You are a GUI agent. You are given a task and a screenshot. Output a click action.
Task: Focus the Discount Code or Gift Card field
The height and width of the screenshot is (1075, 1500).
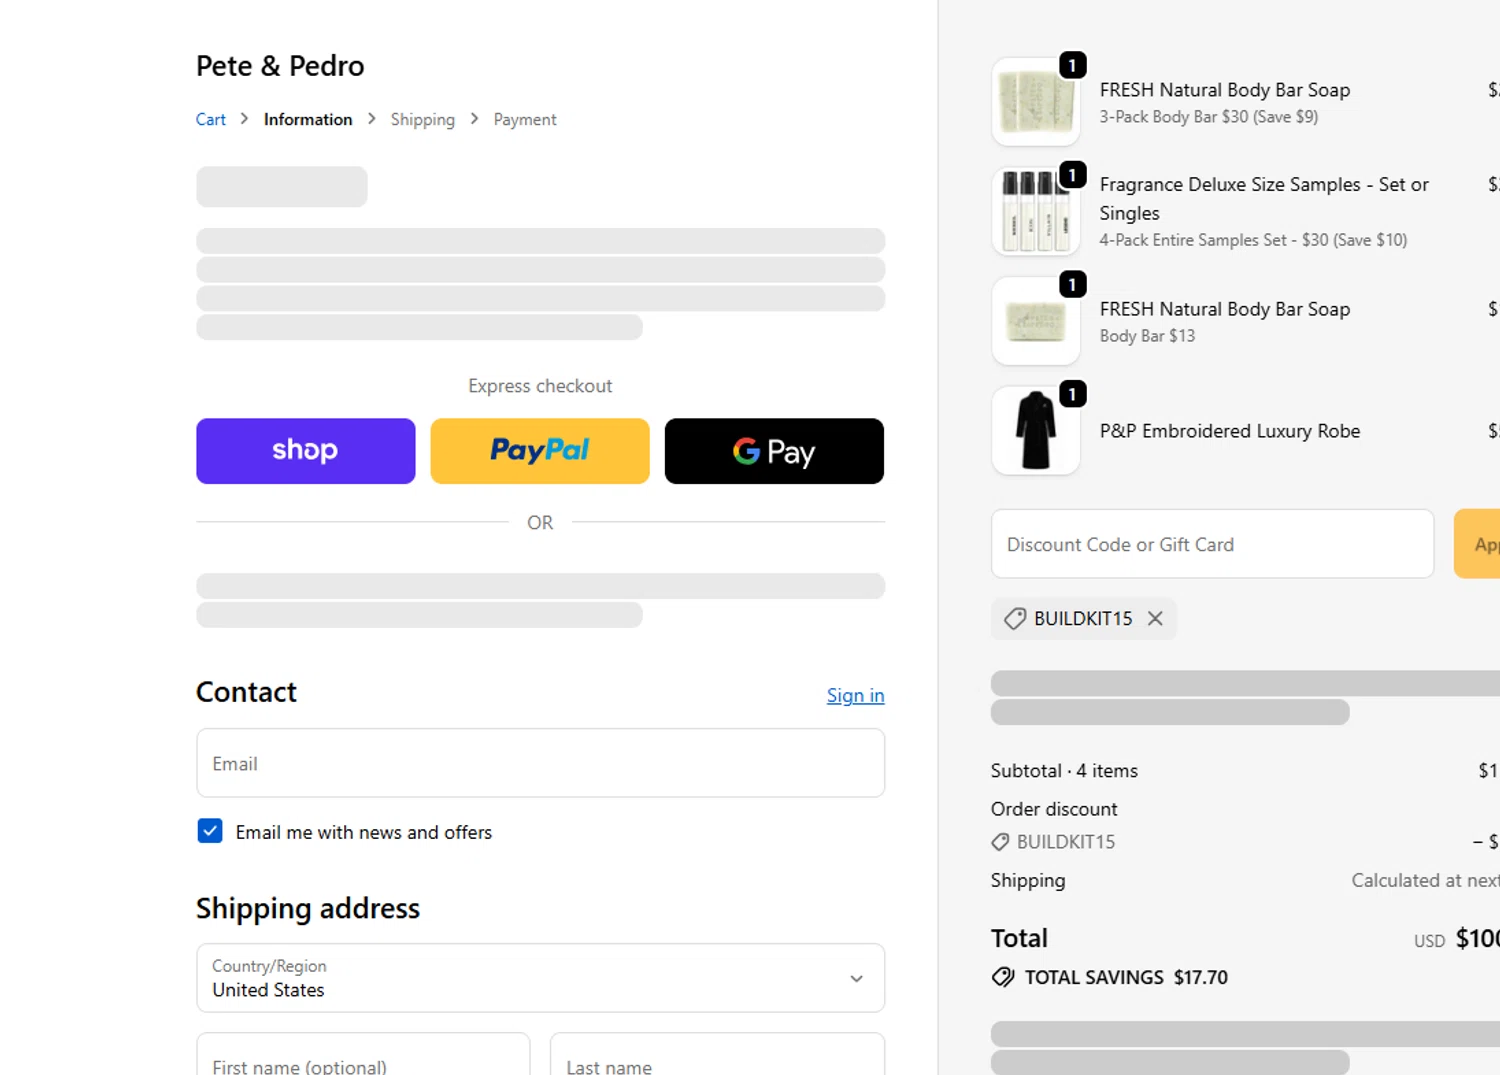[1212, 544]
